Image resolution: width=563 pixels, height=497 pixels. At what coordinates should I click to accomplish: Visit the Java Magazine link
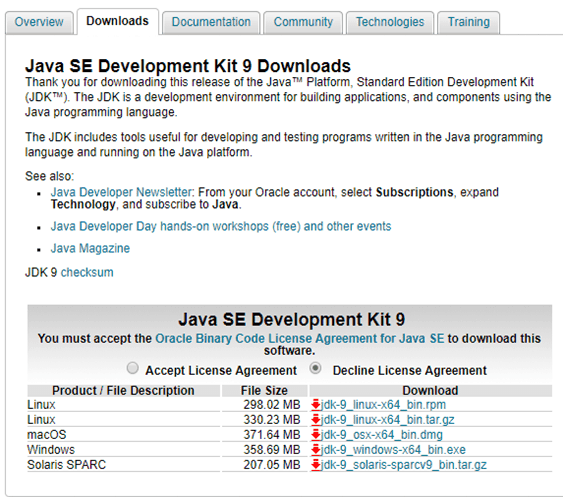coord(90,248)
